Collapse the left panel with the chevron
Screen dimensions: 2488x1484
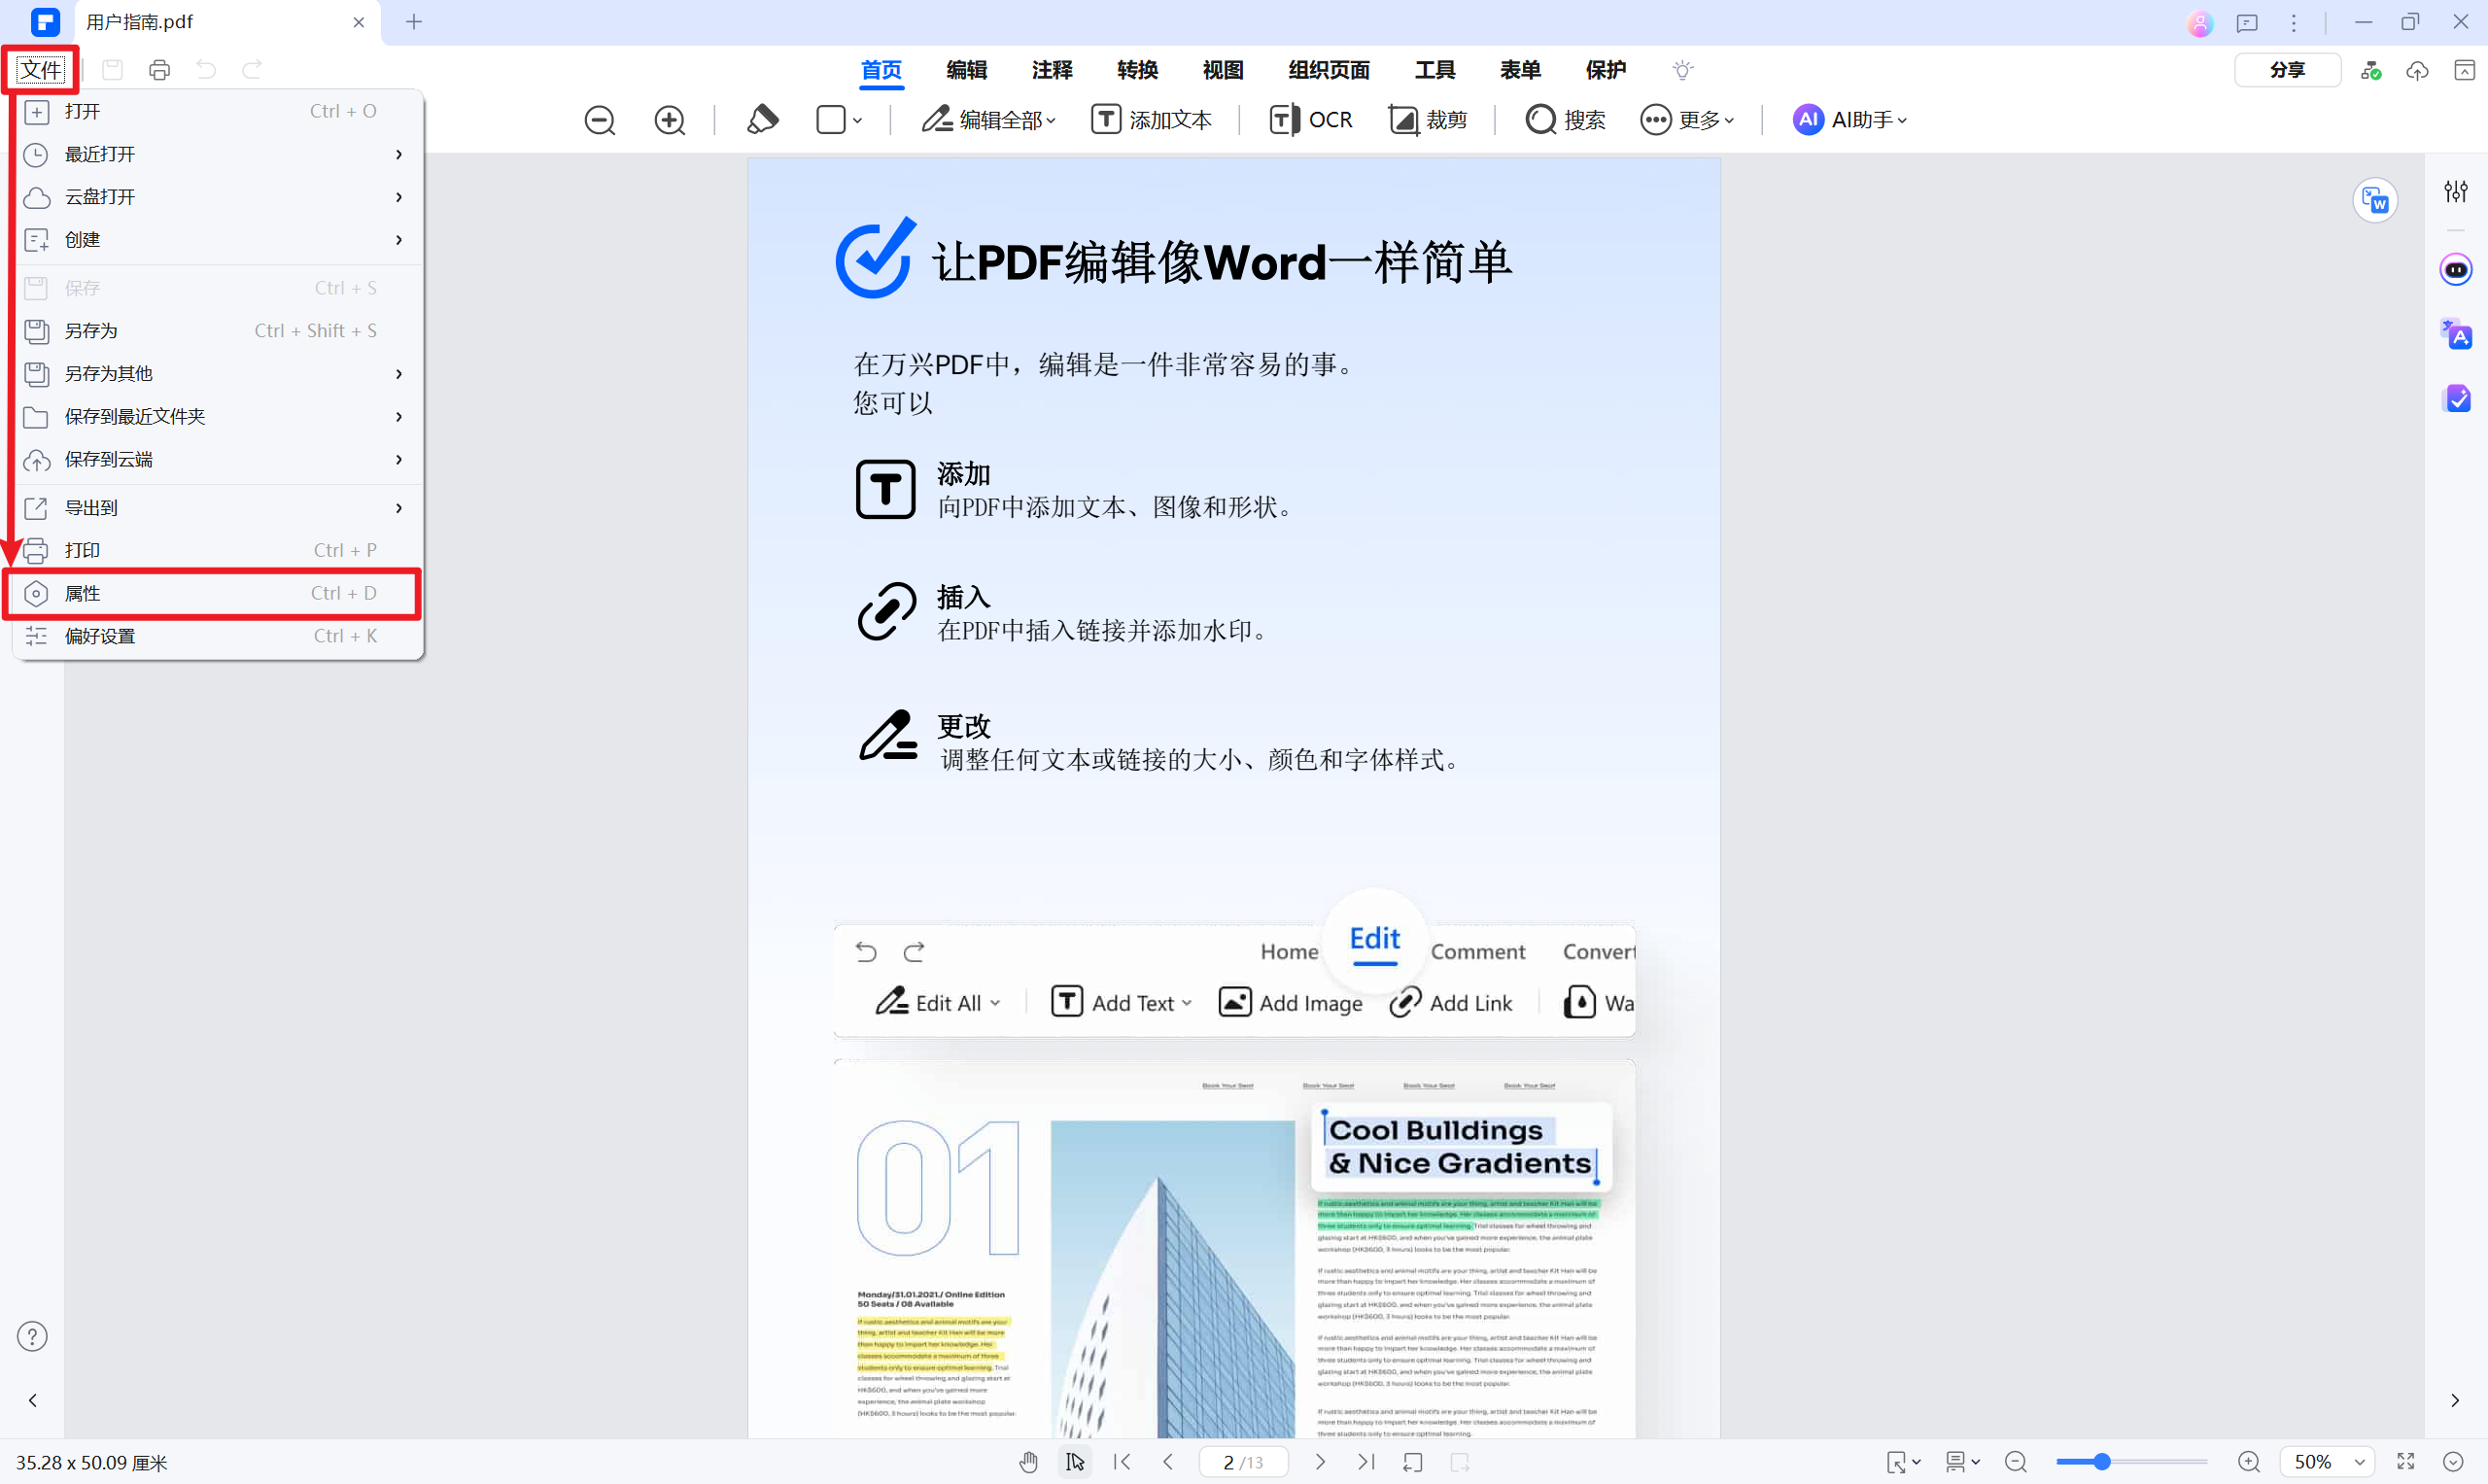[x=33, y=1400]
